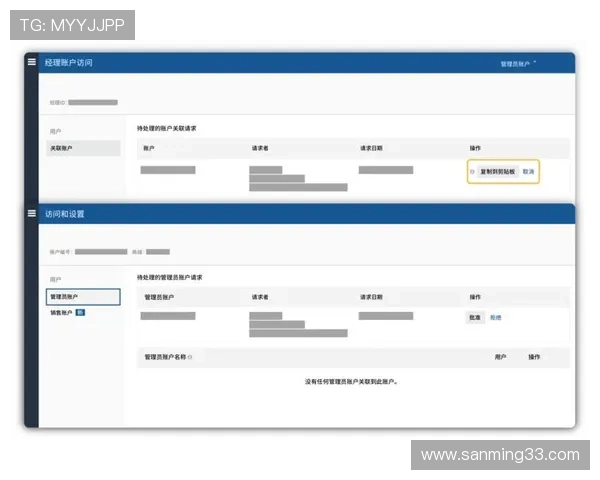Viewport: 600px width, 480px height.
Task: Expand the 管理员账户 dropdown at top right
Action: (x=518, y=63)
